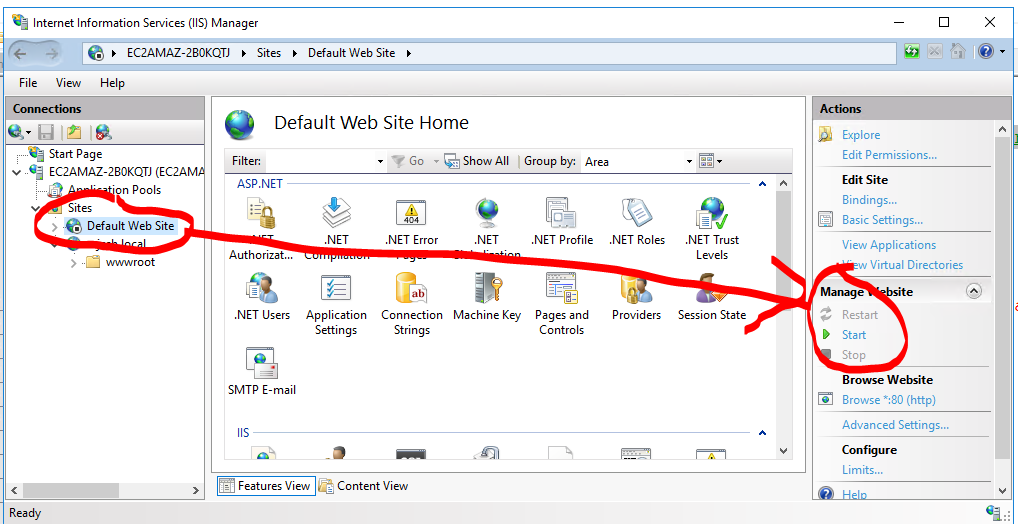1018x524 pixels.
Task: Open the Machine Key feature icon
Action: point(486,290)
